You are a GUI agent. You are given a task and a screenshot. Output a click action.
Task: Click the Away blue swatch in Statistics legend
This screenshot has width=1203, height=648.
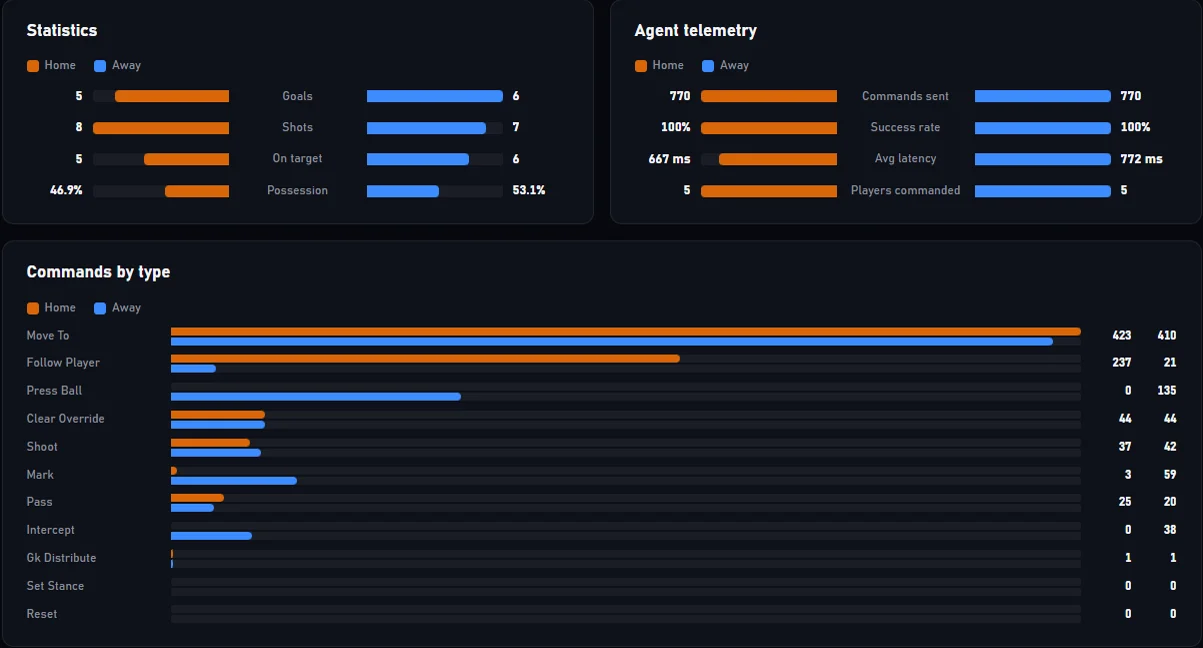tap(100, 66)
